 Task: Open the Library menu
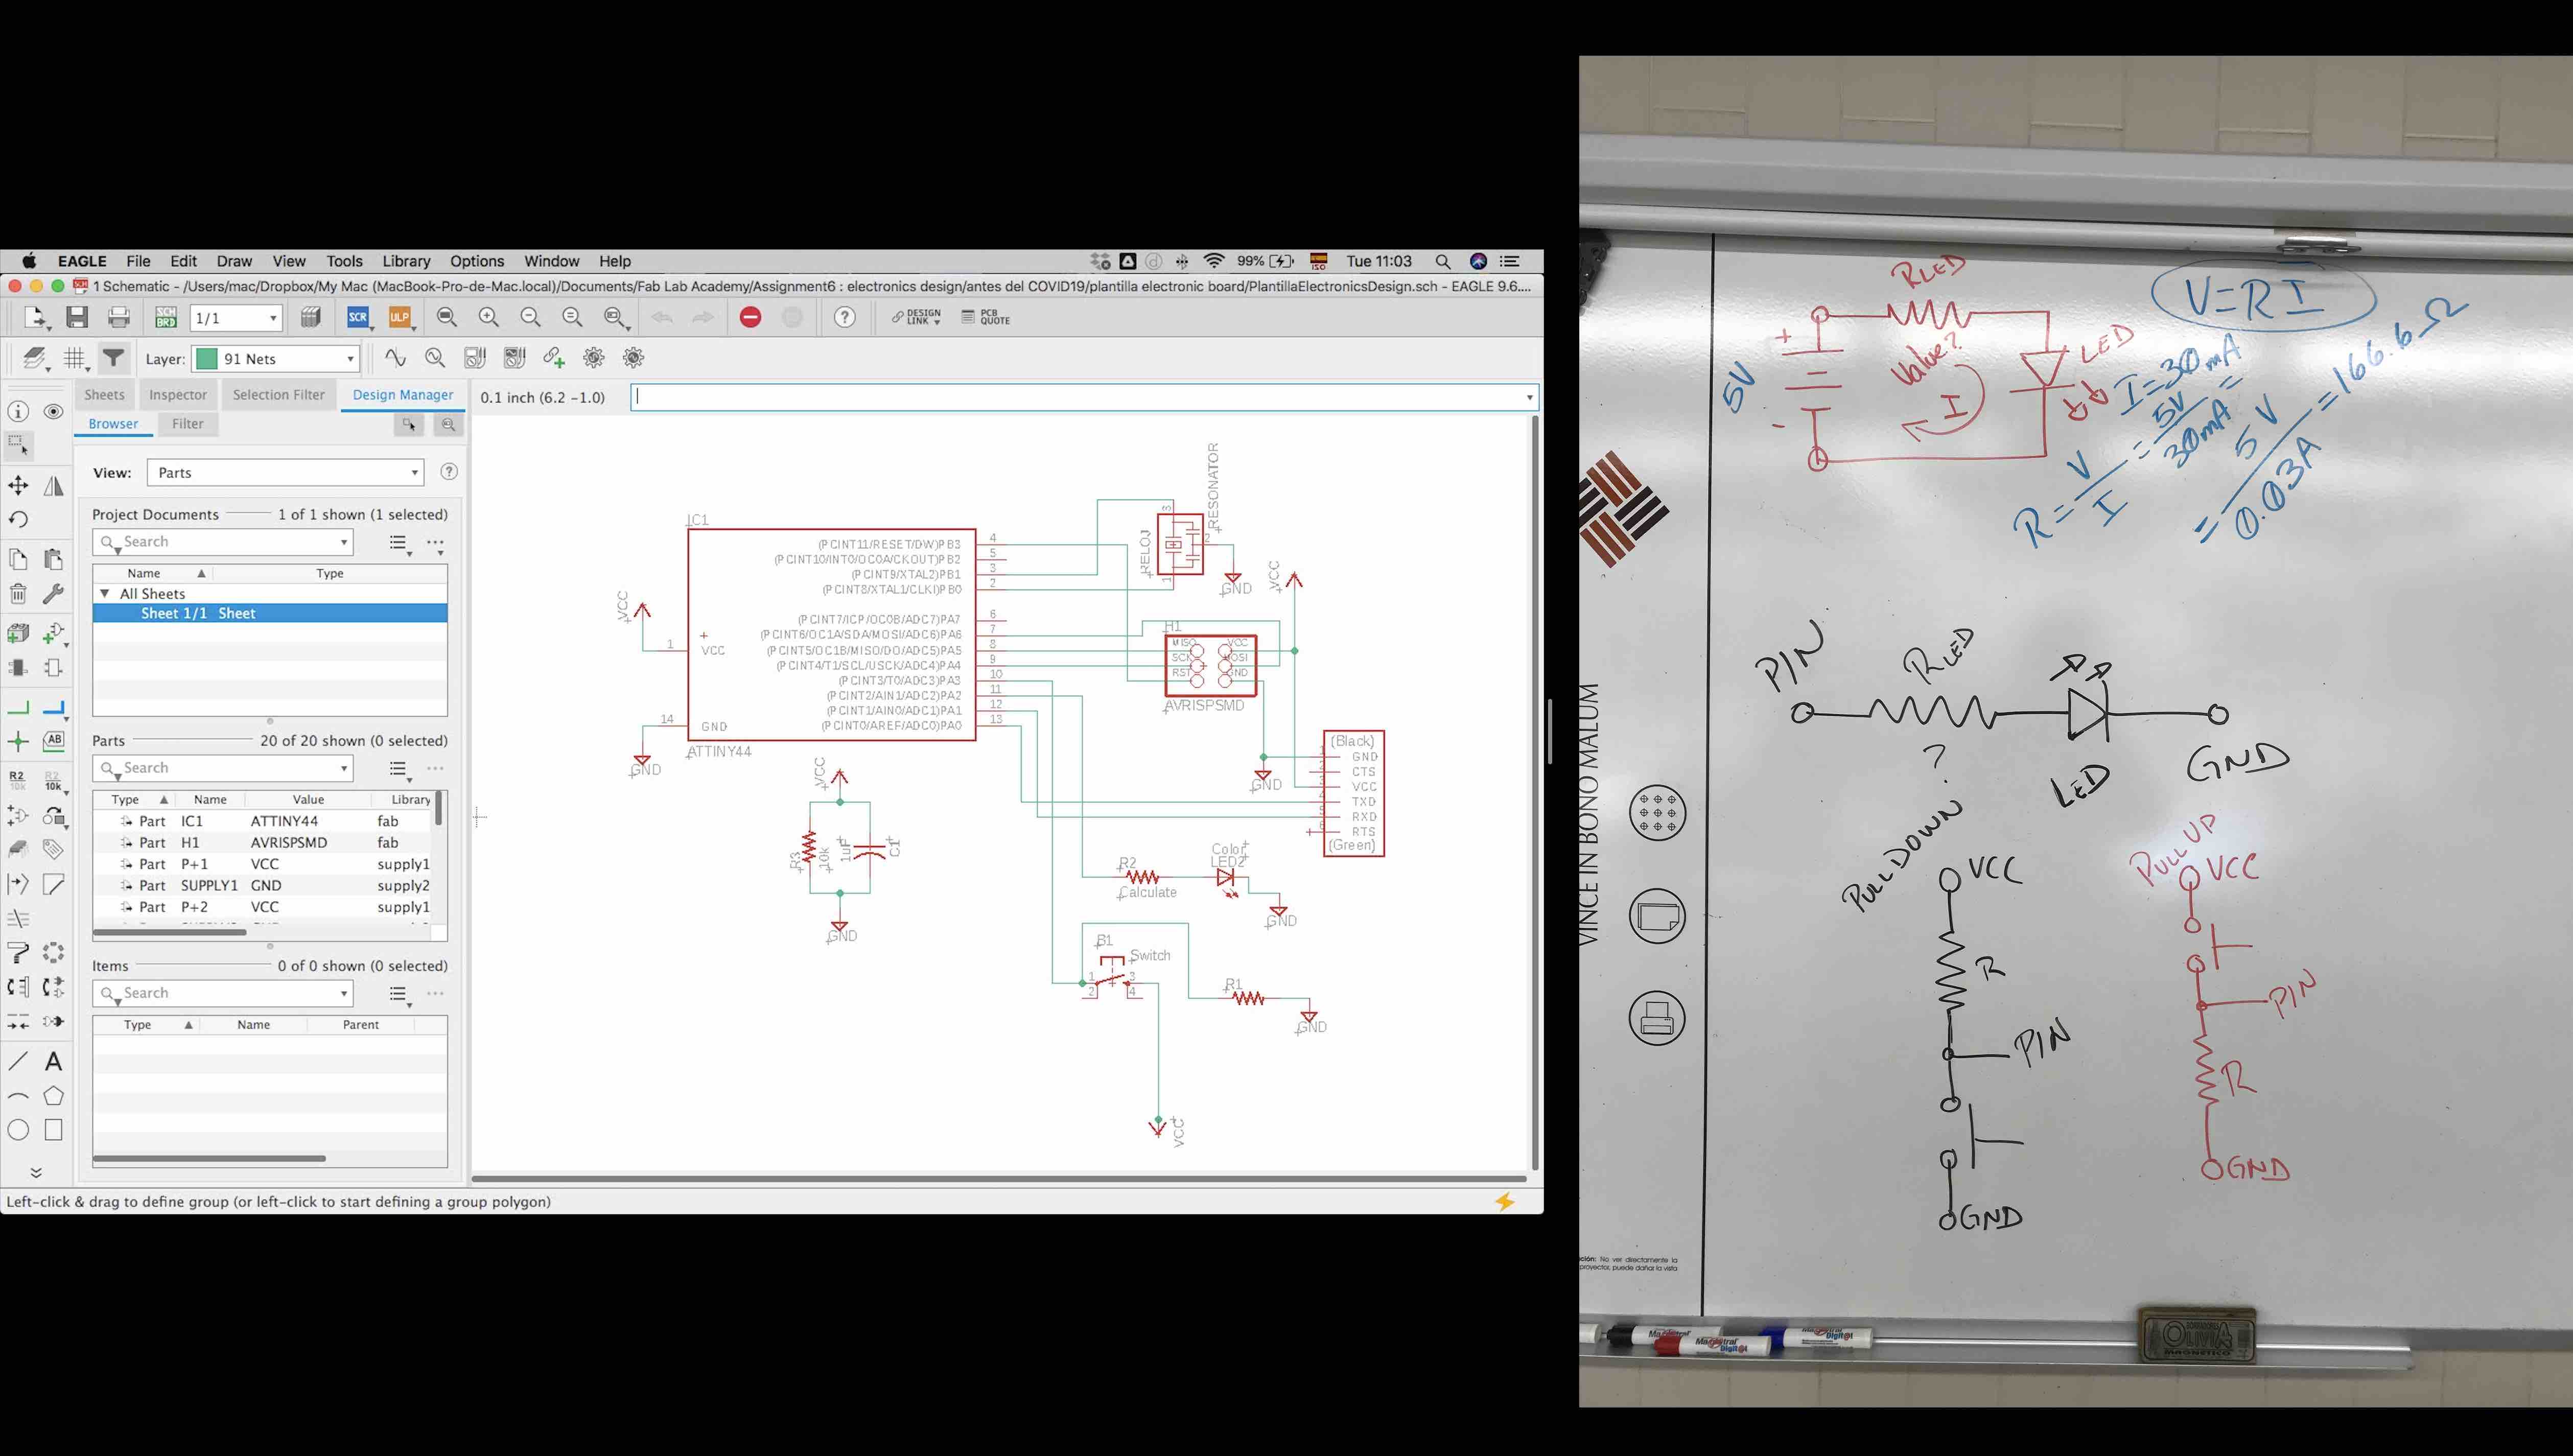click(405, 261)
